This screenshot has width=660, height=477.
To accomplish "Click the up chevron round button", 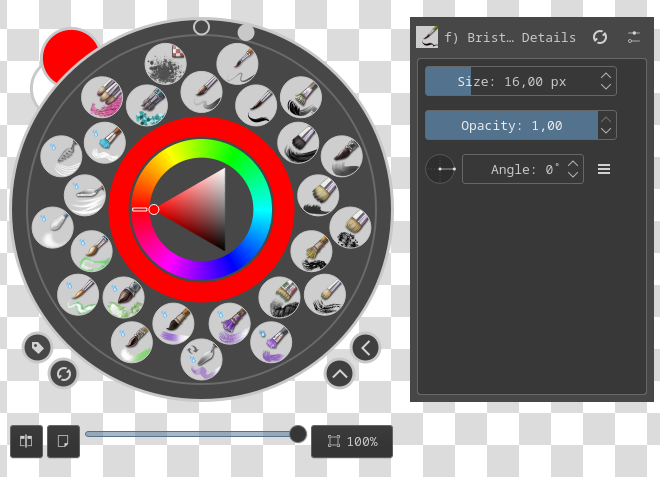I will 339,373.
